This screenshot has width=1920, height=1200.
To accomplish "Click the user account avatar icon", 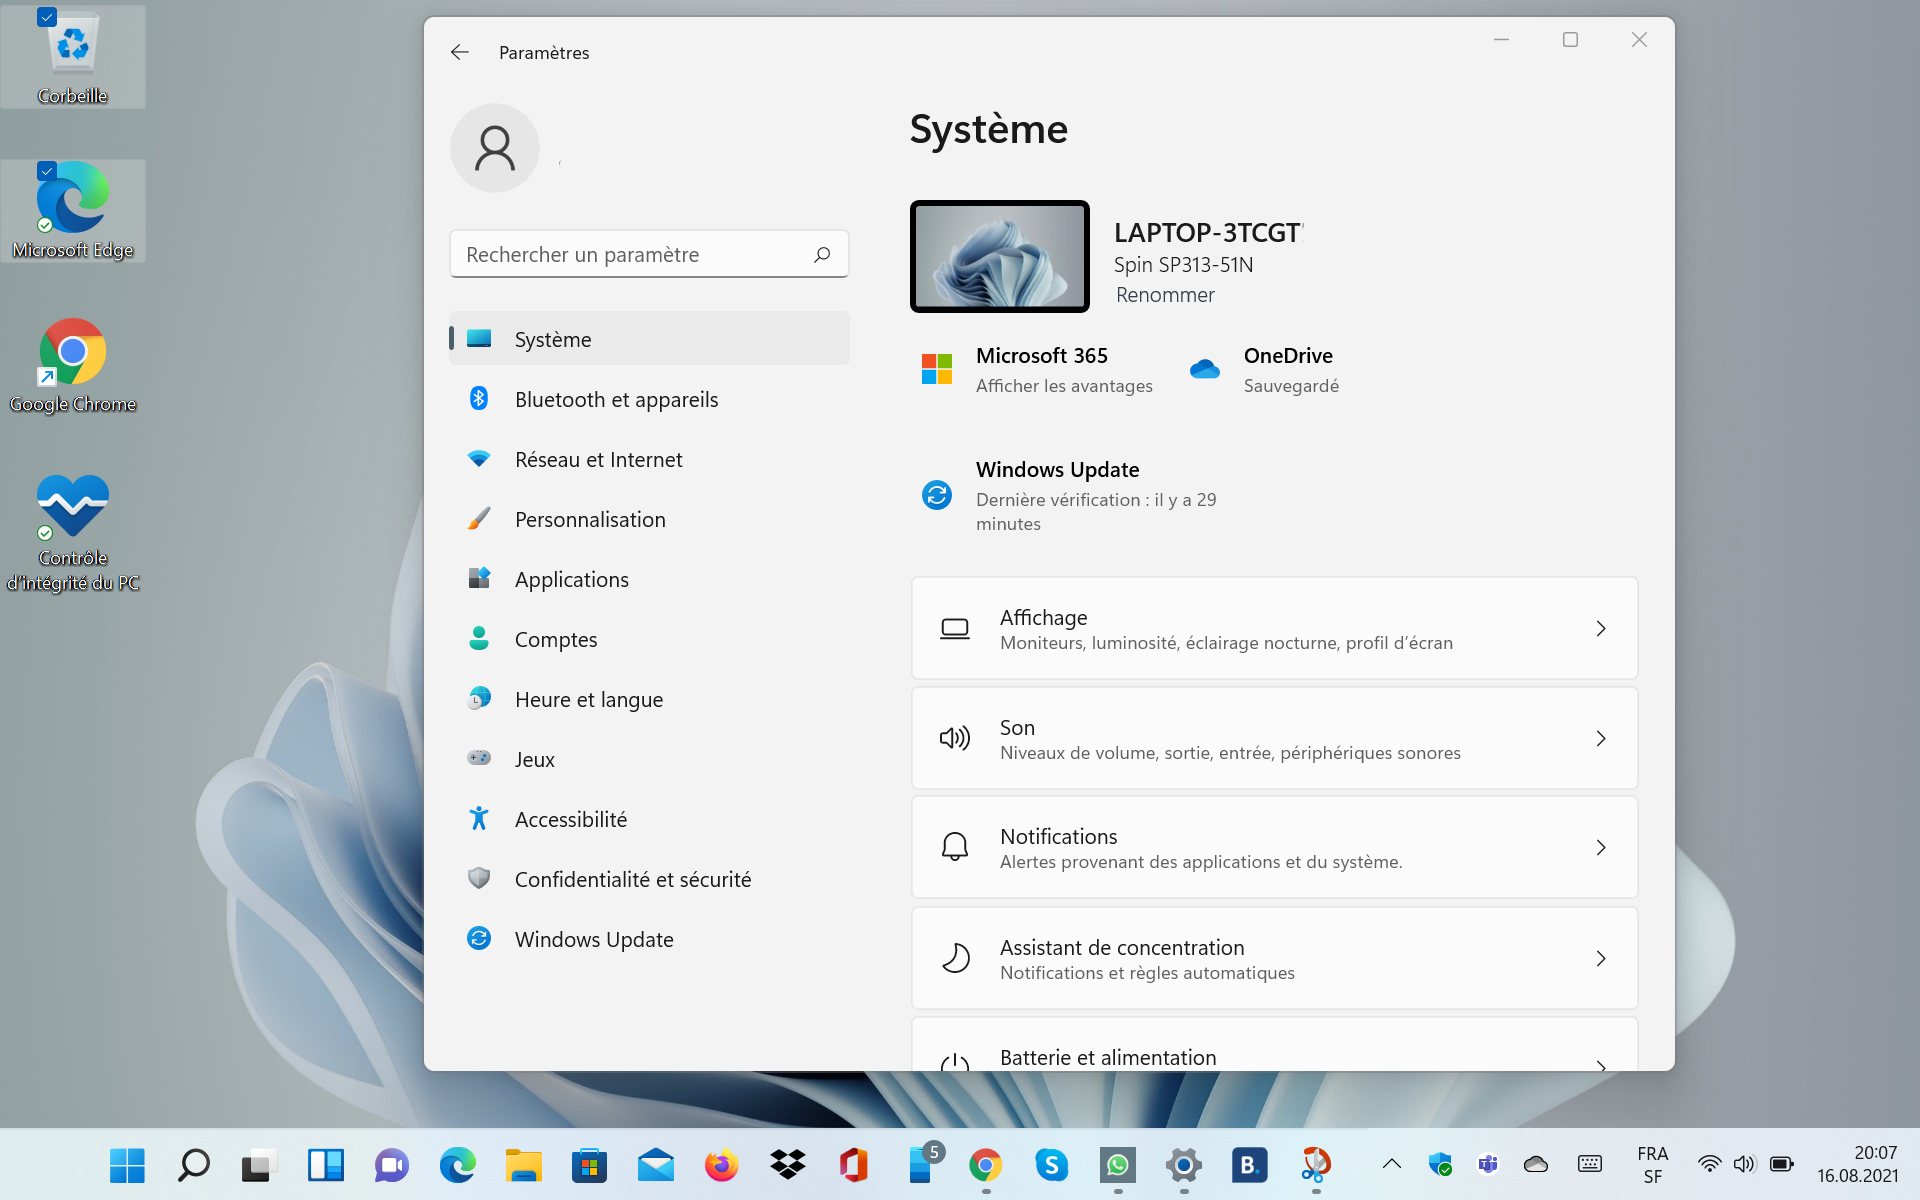I will click(x=494, y=148).
